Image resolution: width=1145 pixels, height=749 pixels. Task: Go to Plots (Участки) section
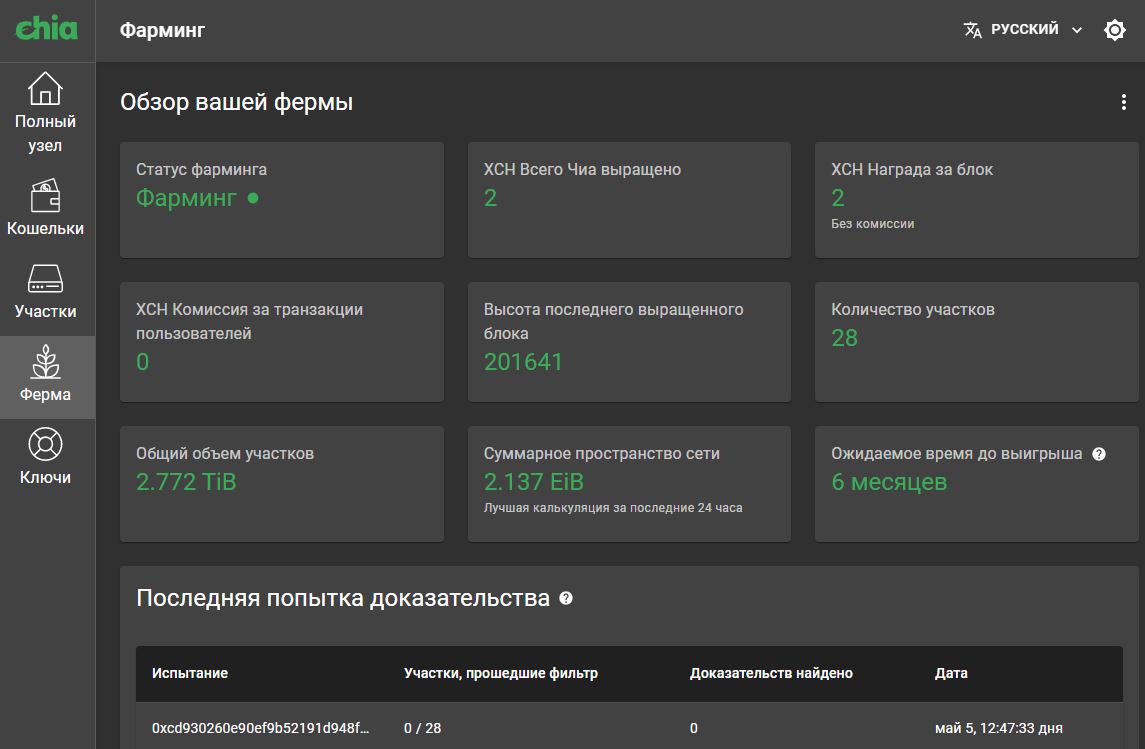[x=45, y=291]
